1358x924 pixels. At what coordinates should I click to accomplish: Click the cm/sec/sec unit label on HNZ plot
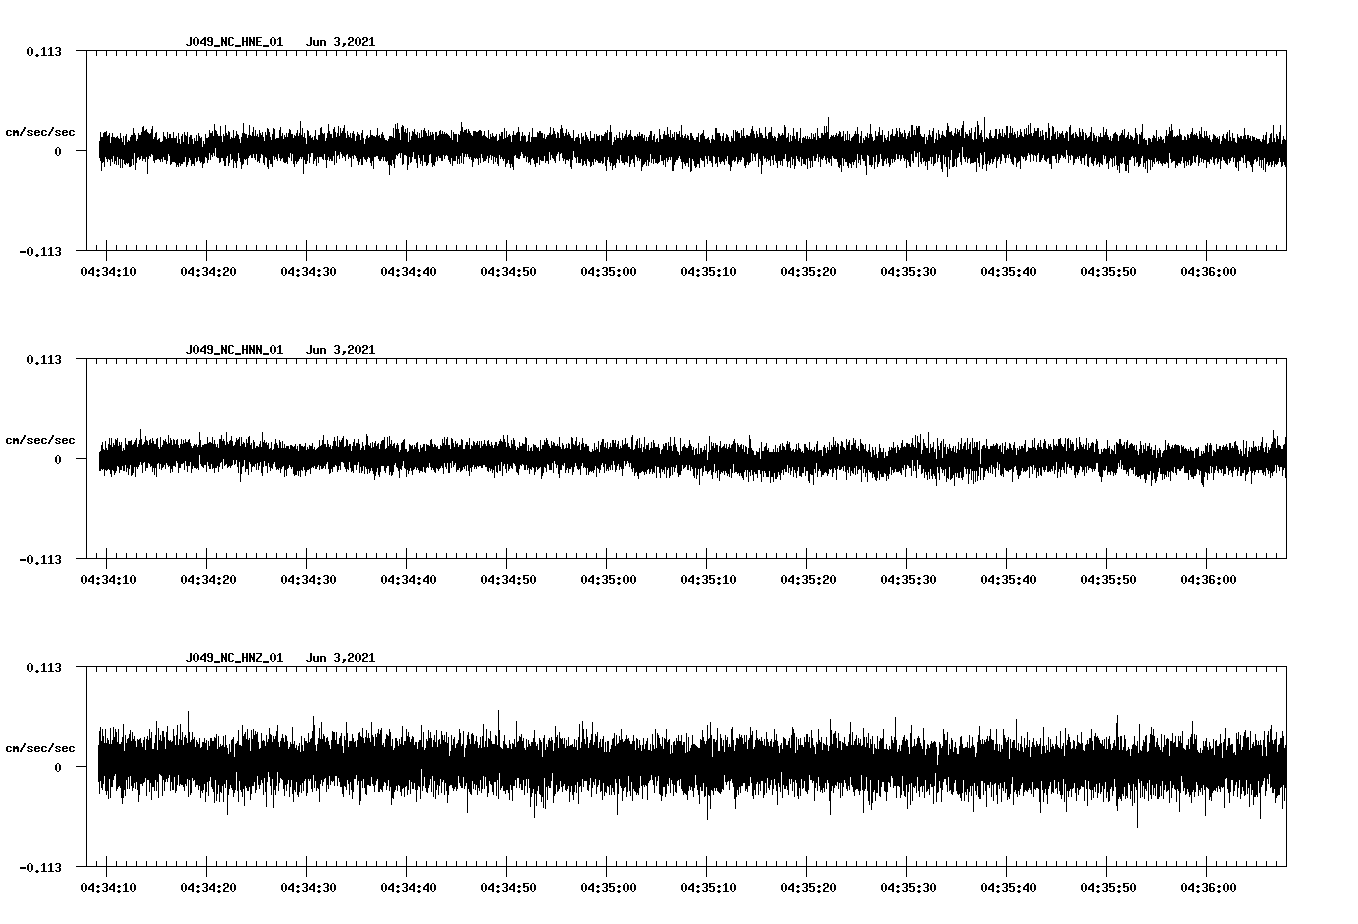[40, 748]
